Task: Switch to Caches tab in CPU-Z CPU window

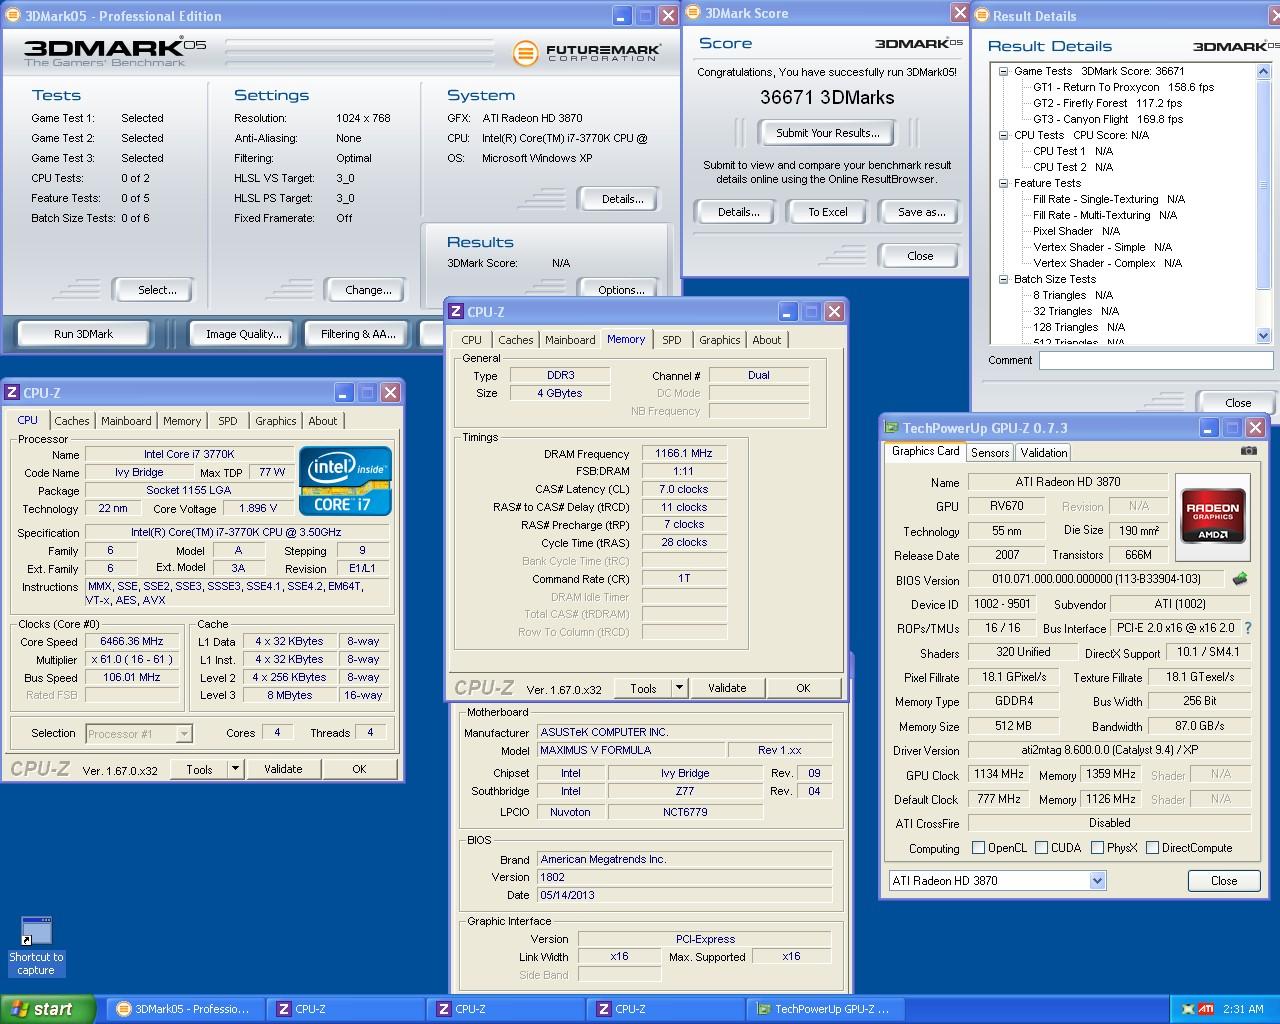Action: pos(72,421)
